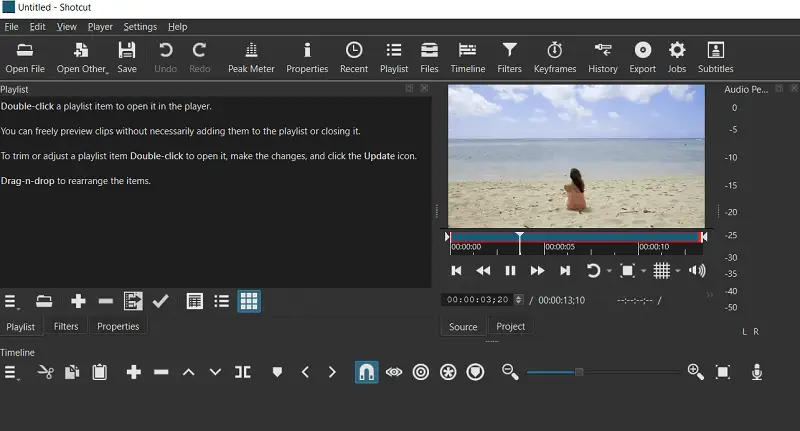The image size is (800, 431).
Task: Toggle scrub while dragging eye icon
Action: [x=393, y=372]
